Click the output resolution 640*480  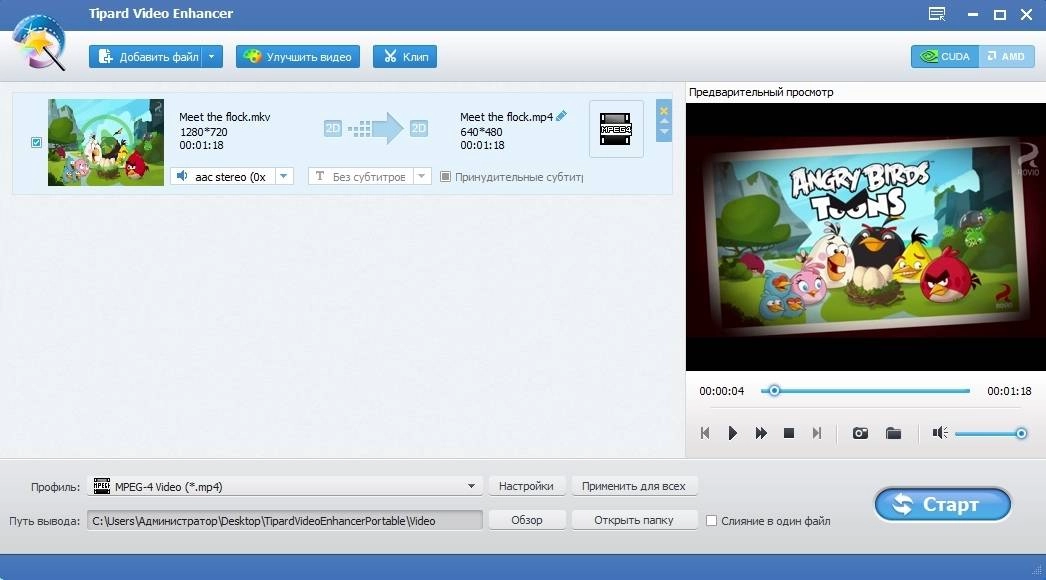(481, 131)
